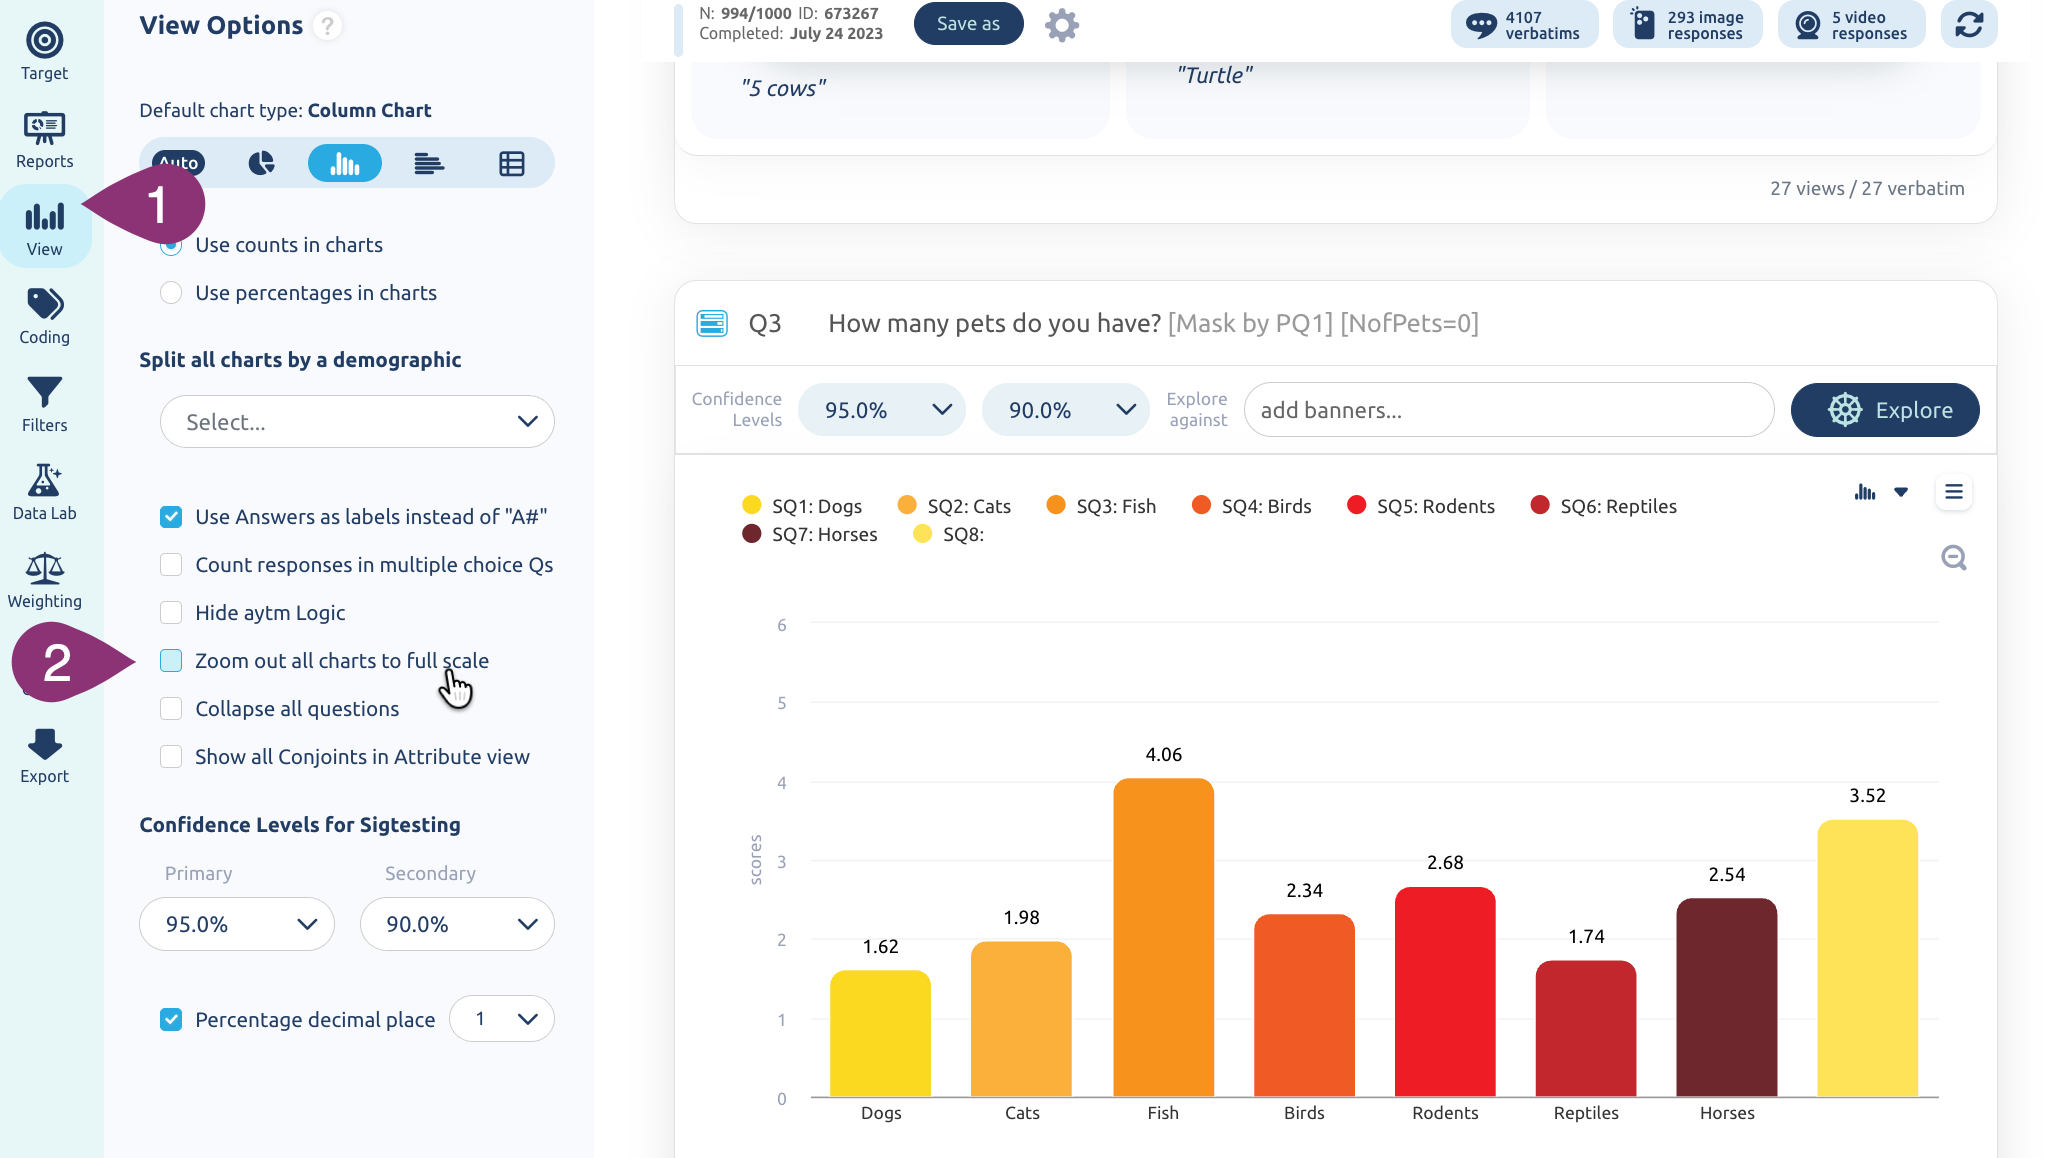Screen dimensions: 2056x1158
Task: Click the Q3 question type icon
Action: click(x=712, y=324)
